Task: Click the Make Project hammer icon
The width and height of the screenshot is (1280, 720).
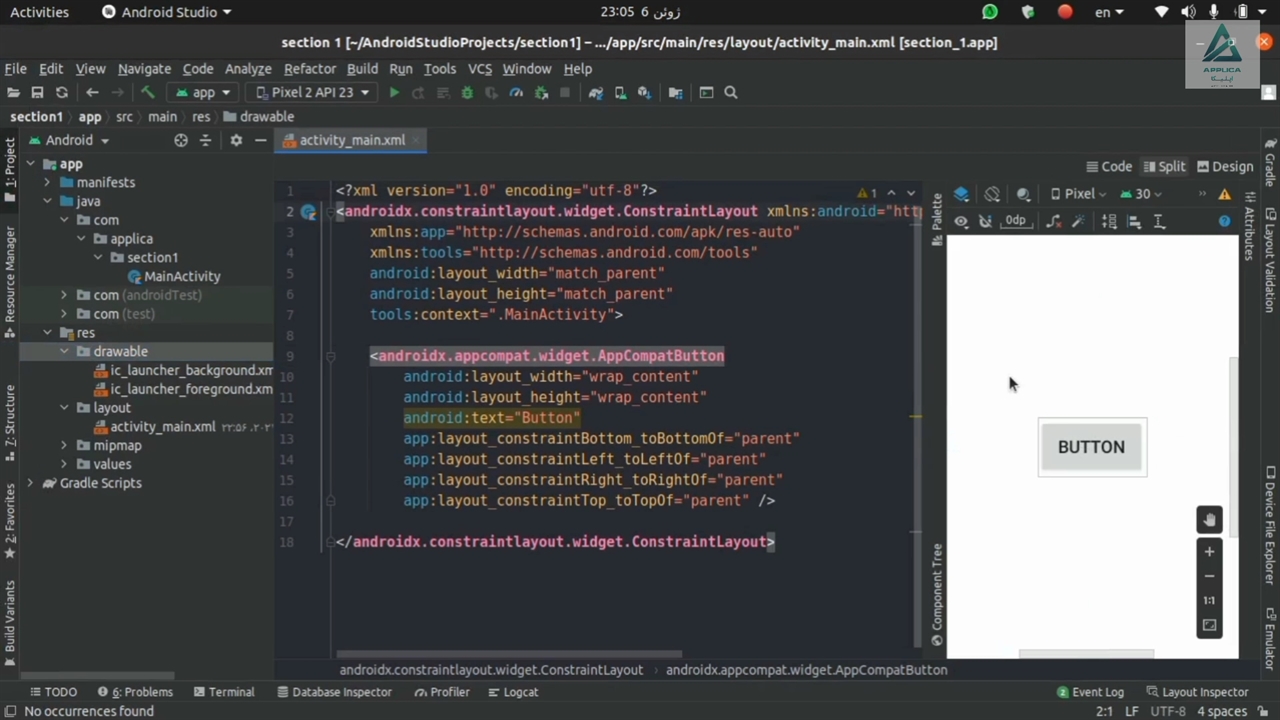Action: point(148,92)
